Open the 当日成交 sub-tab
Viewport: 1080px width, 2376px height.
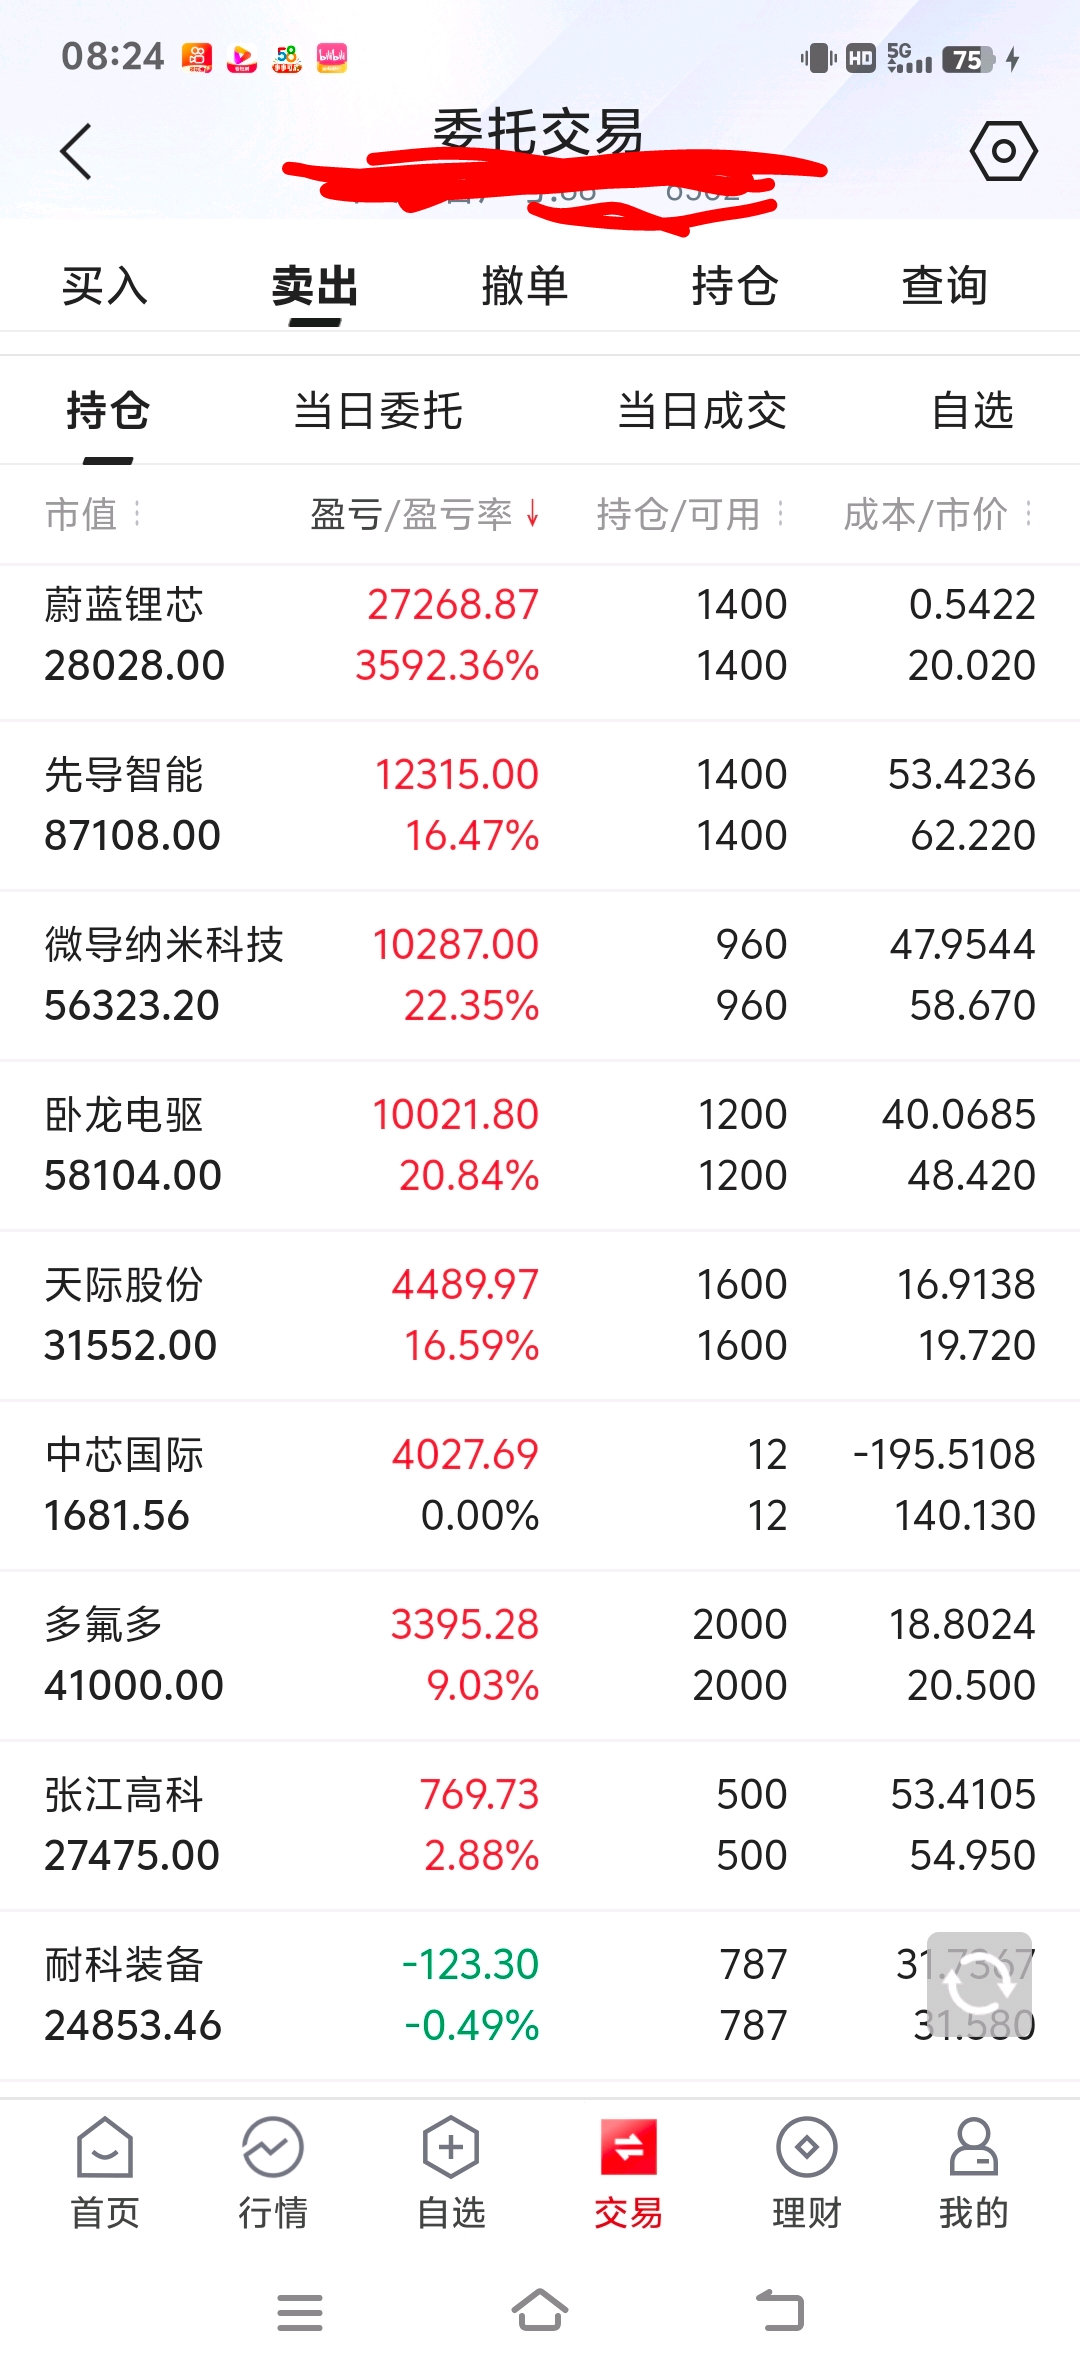point(702,411)
